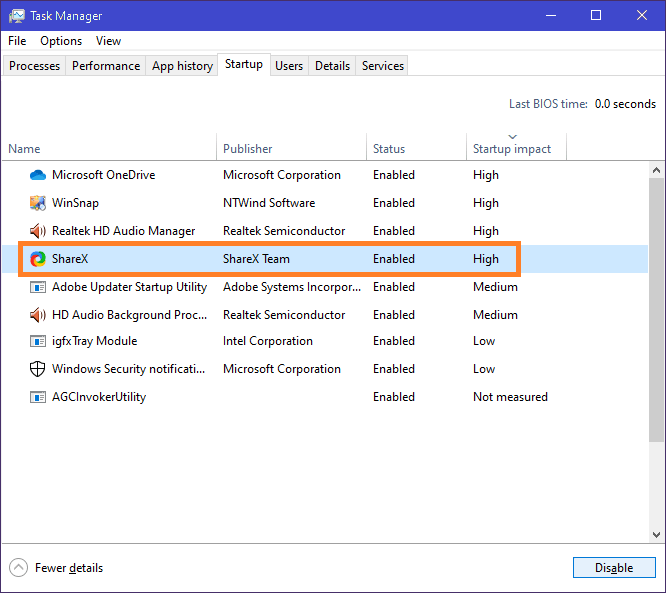Switch to the Services tab
The height and width of the screenshot is (593, 666).
tap(383, 66)
